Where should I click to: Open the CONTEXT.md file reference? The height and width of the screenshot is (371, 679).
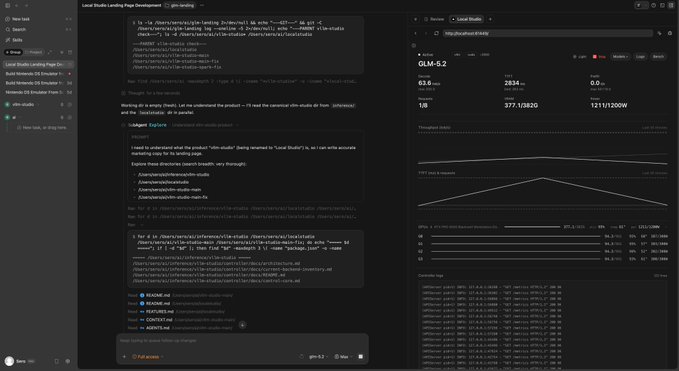[x=159, y=320]
